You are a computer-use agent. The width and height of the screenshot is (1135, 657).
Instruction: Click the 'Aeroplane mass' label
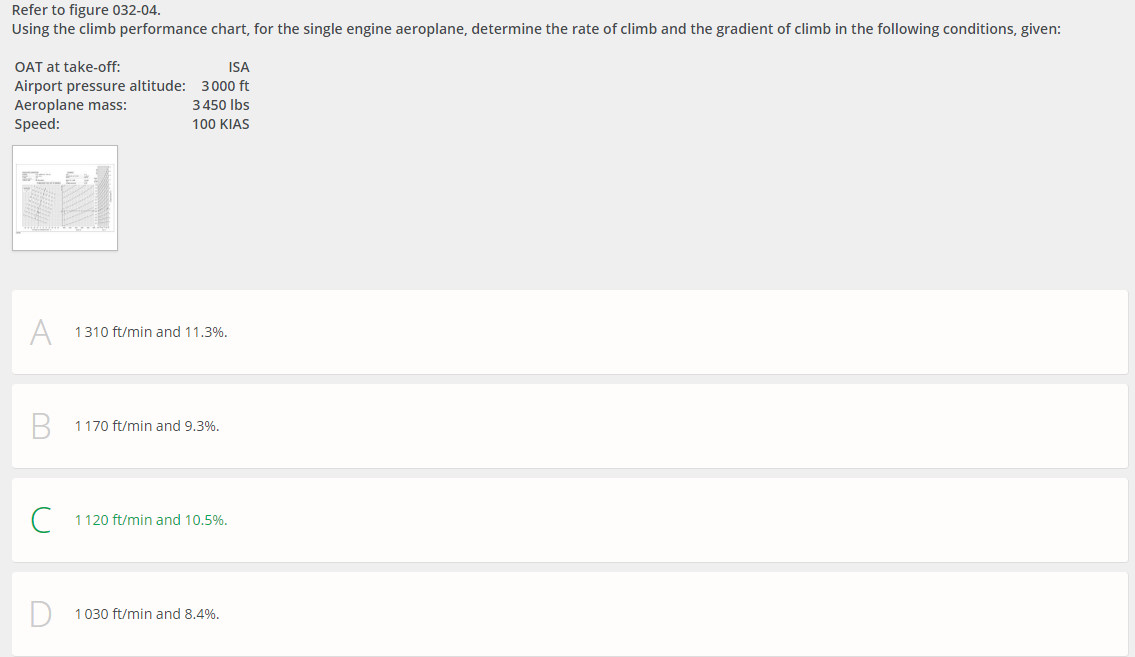click(x=70, y=105)
